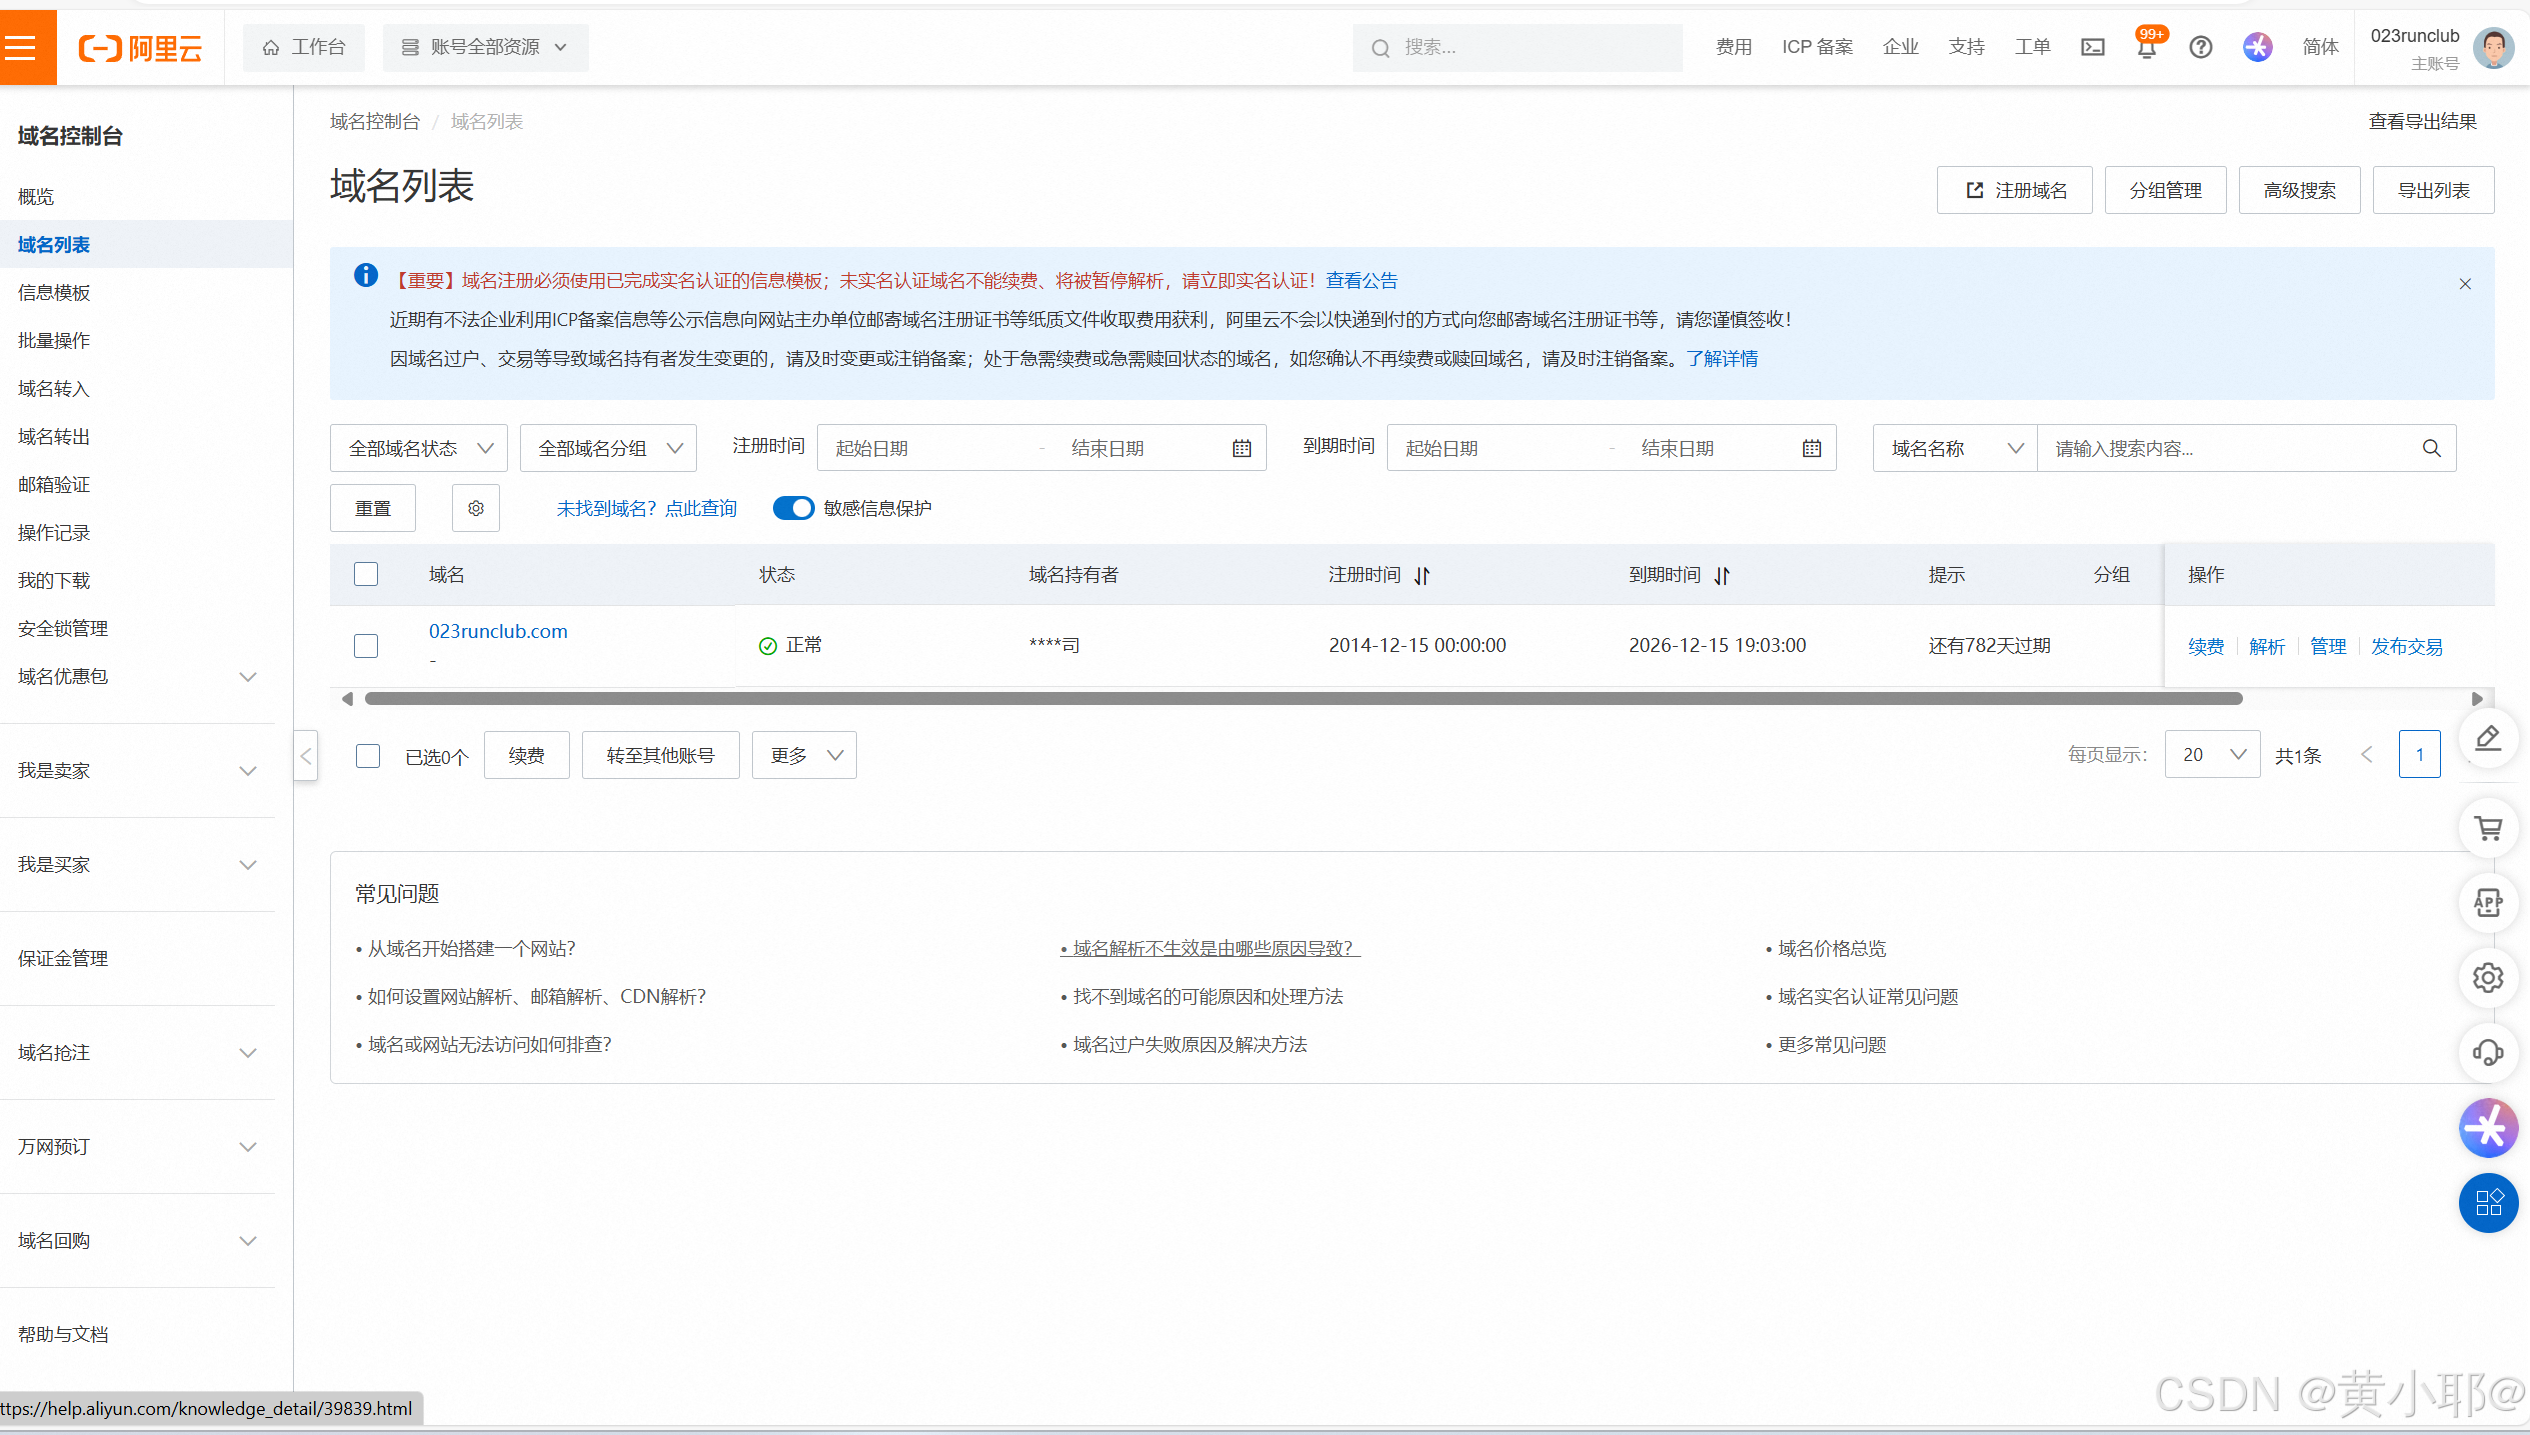The image size is (2530, 1435).
Task: Click the notification bell icon
Action: point(2146,48)
